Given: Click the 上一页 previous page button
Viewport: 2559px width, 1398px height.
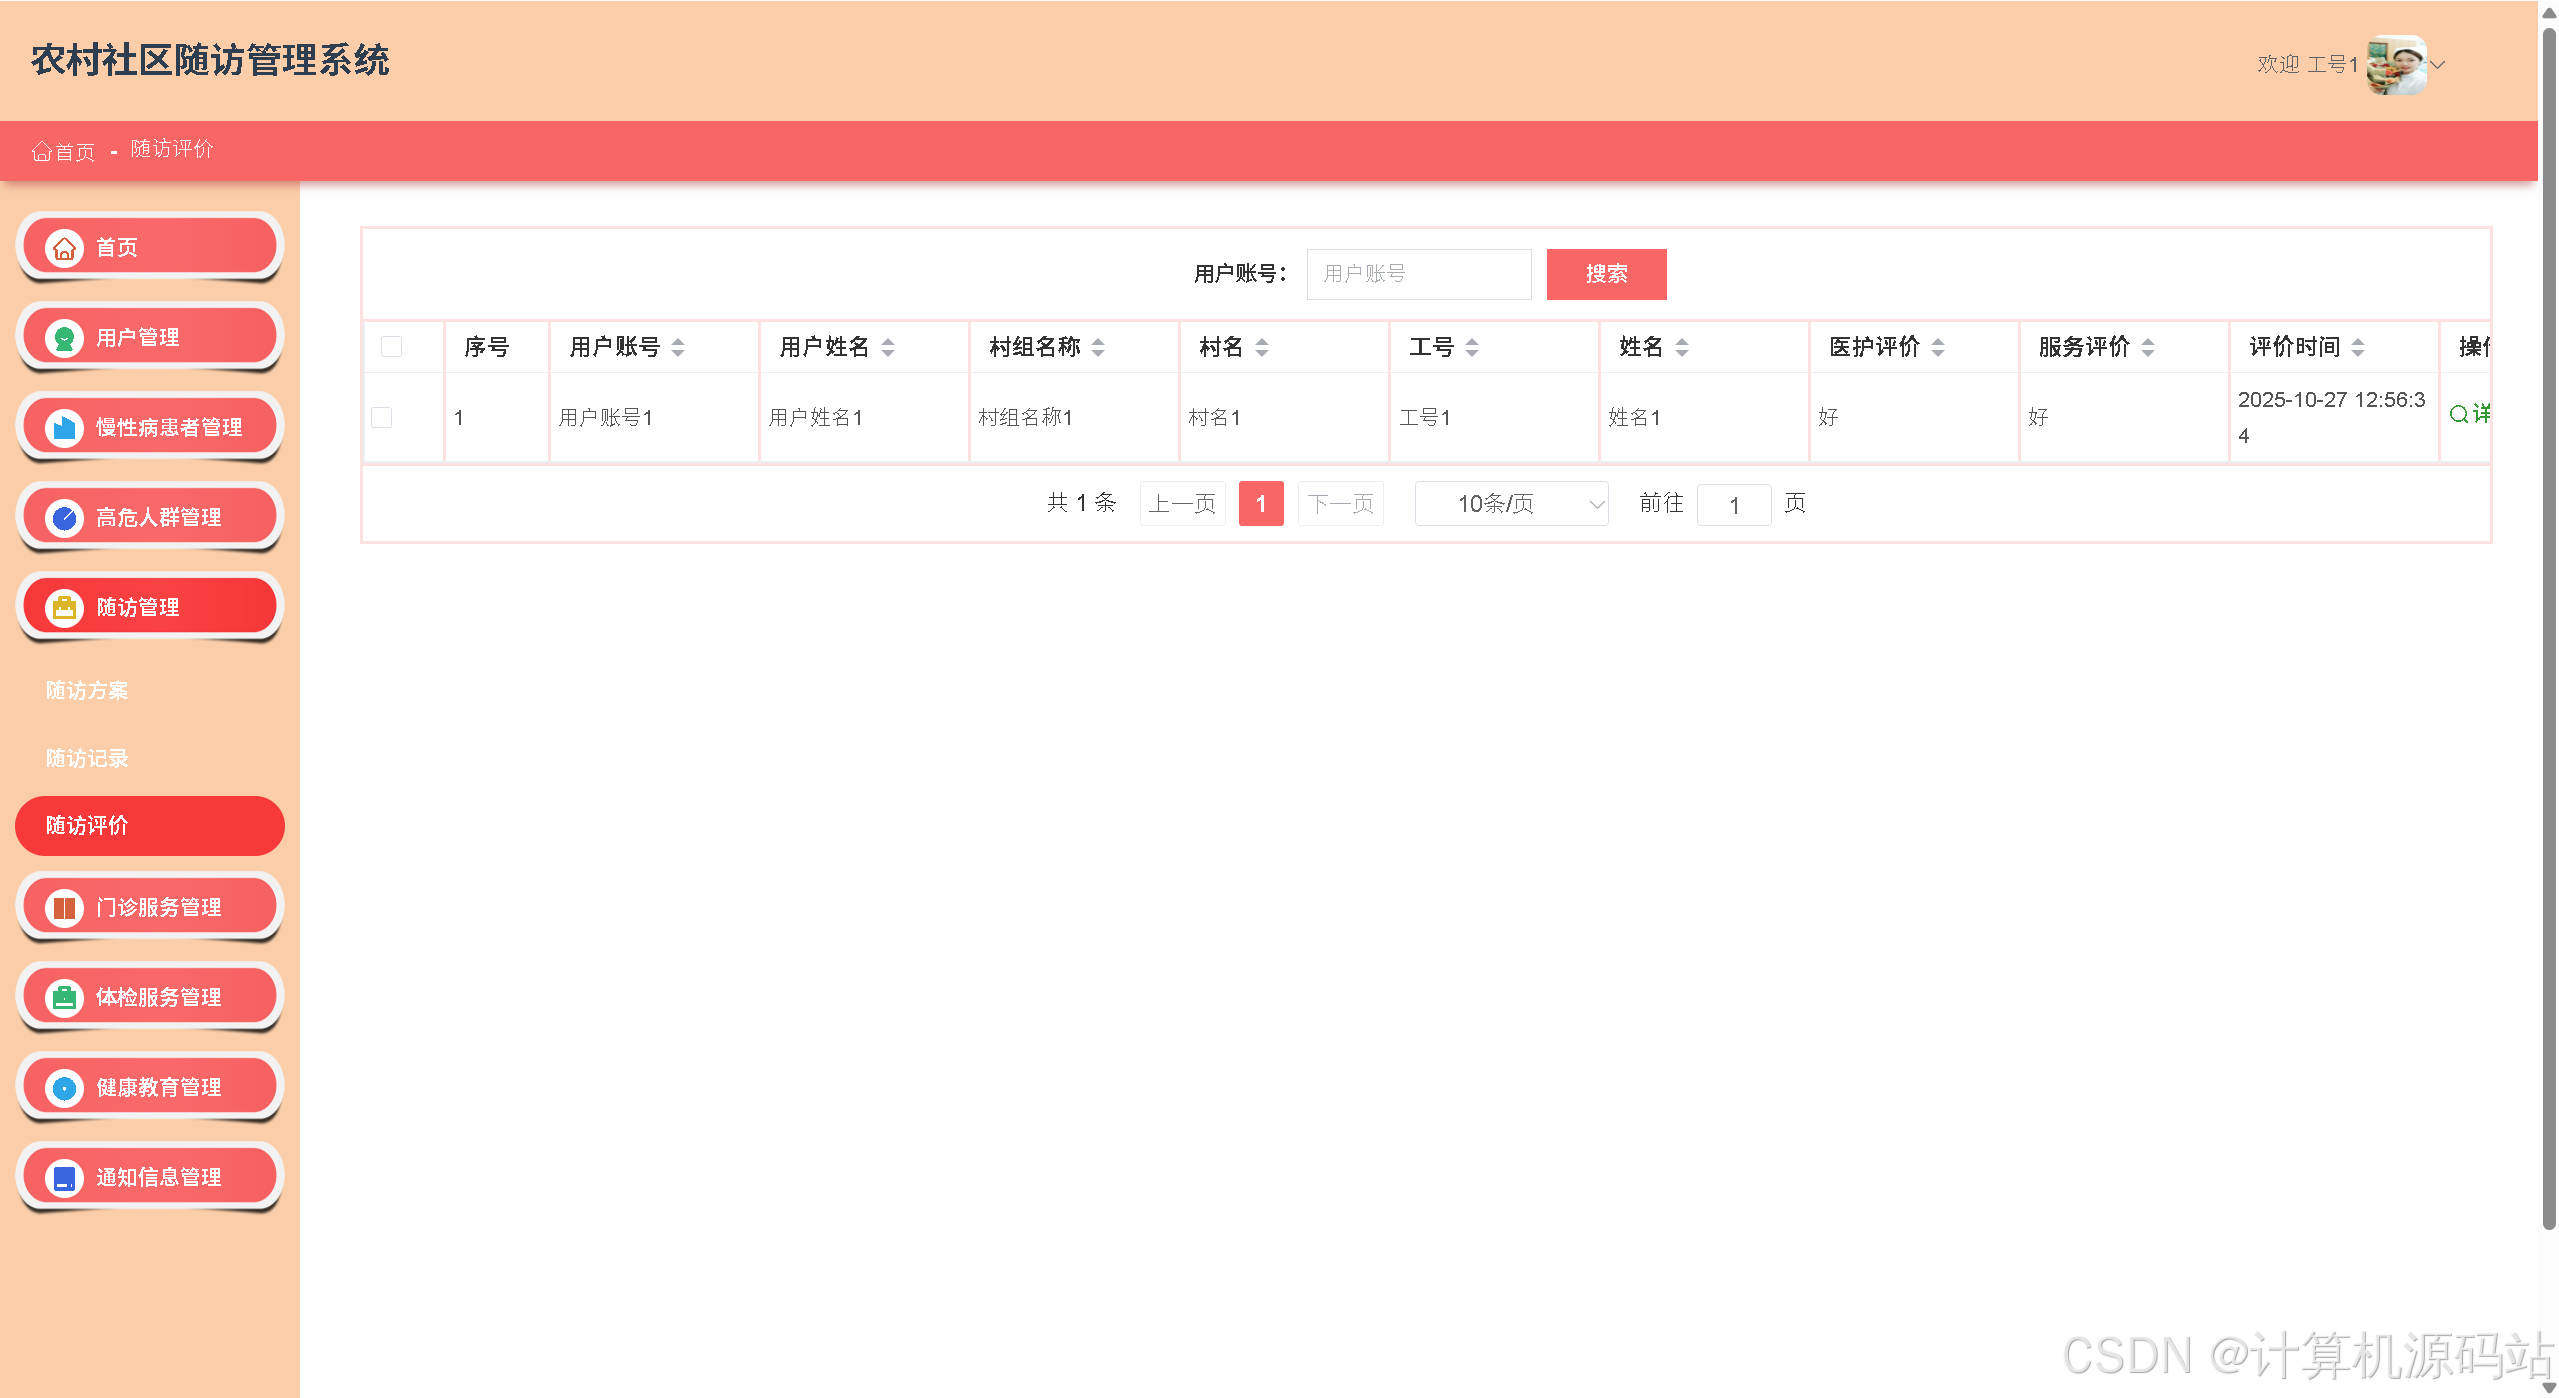Looking at the screenshot, I should (x=1182, y=503).
